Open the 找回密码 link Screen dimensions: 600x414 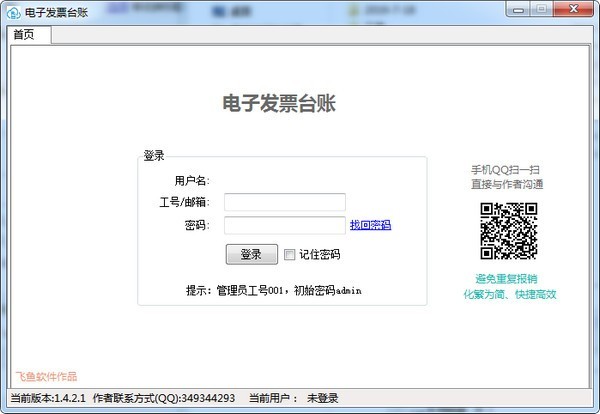click(x=370, y=226)
